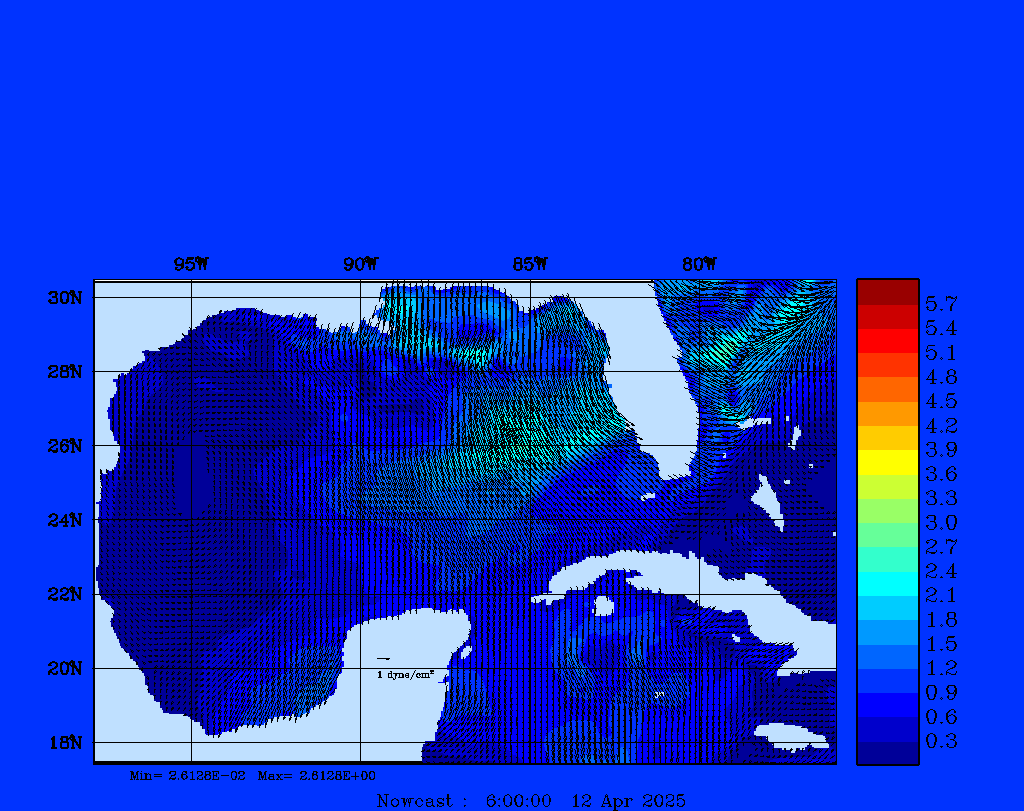Click the 3.0 value on the color legend
The image size is (1024, 811).
[941, 522]
